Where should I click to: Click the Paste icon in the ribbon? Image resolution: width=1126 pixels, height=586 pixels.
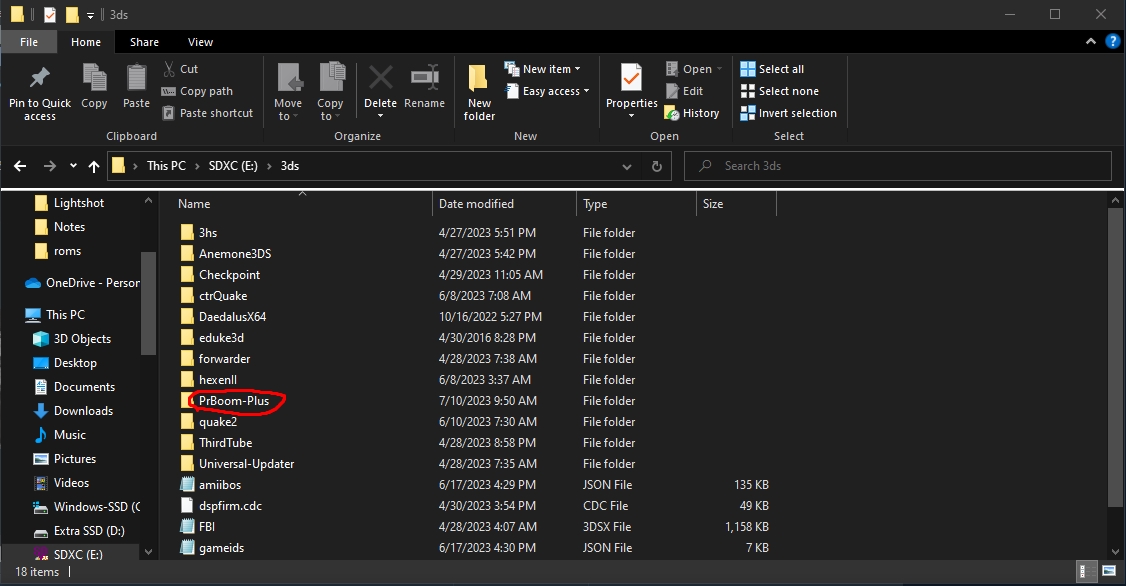136,78
